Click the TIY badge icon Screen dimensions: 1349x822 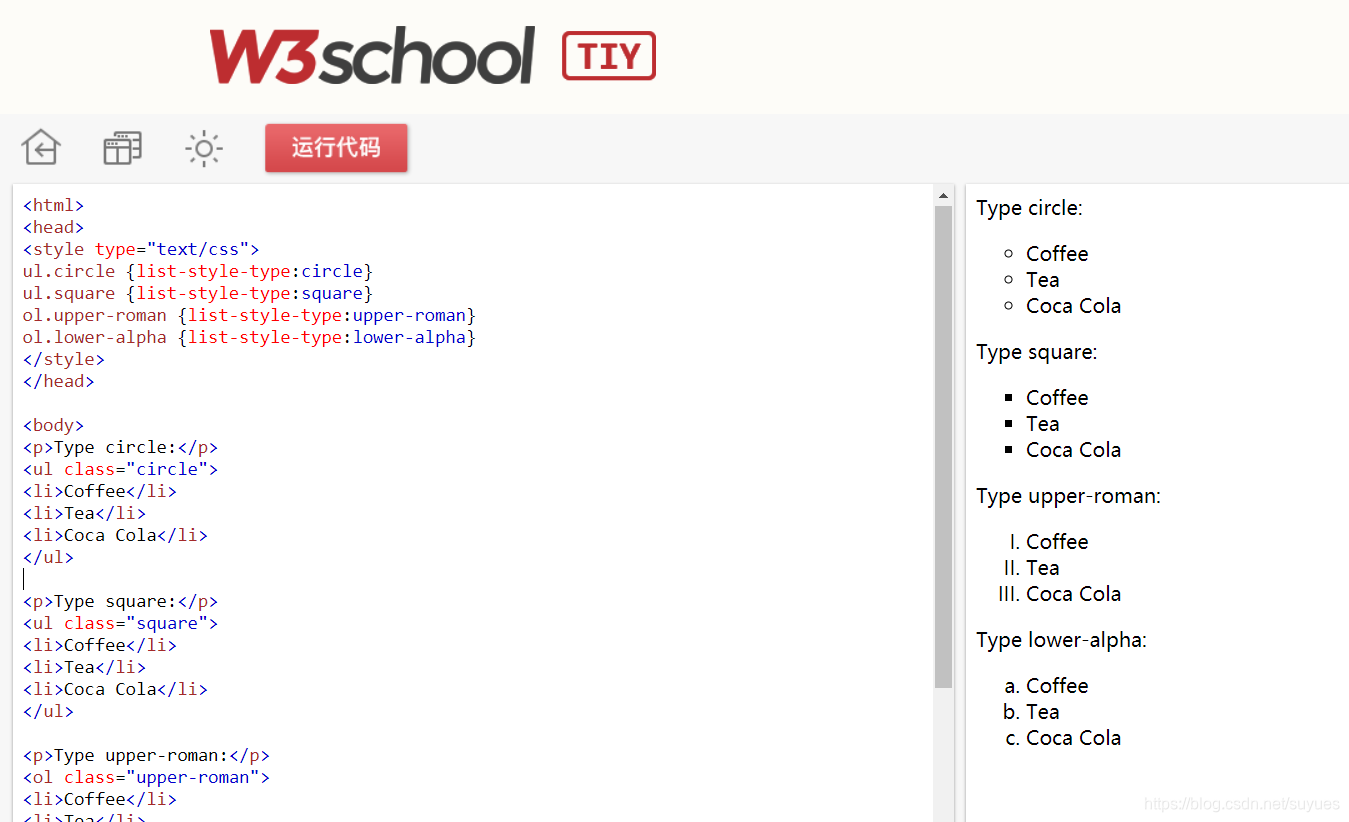click(609, 56)
